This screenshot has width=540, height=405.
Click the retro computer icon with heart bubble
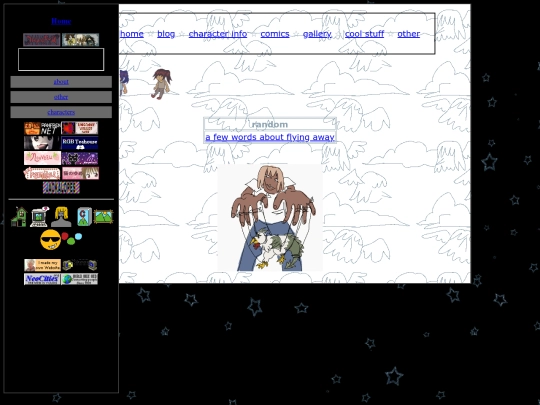39,217
